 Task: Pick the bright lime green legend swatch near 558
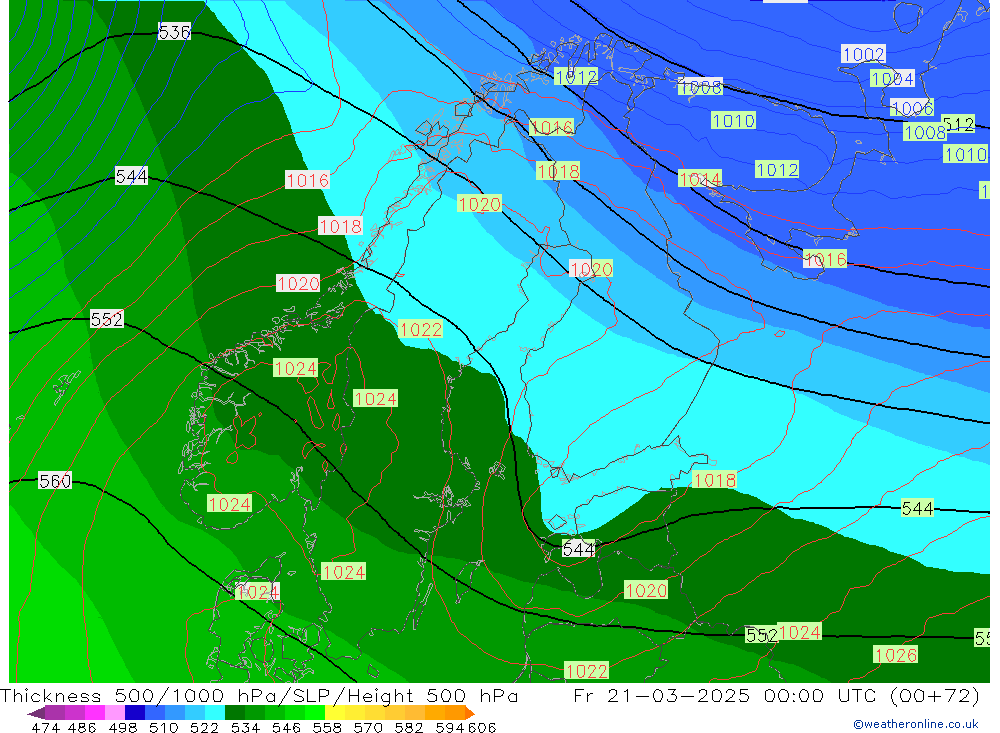coord(315,713)
